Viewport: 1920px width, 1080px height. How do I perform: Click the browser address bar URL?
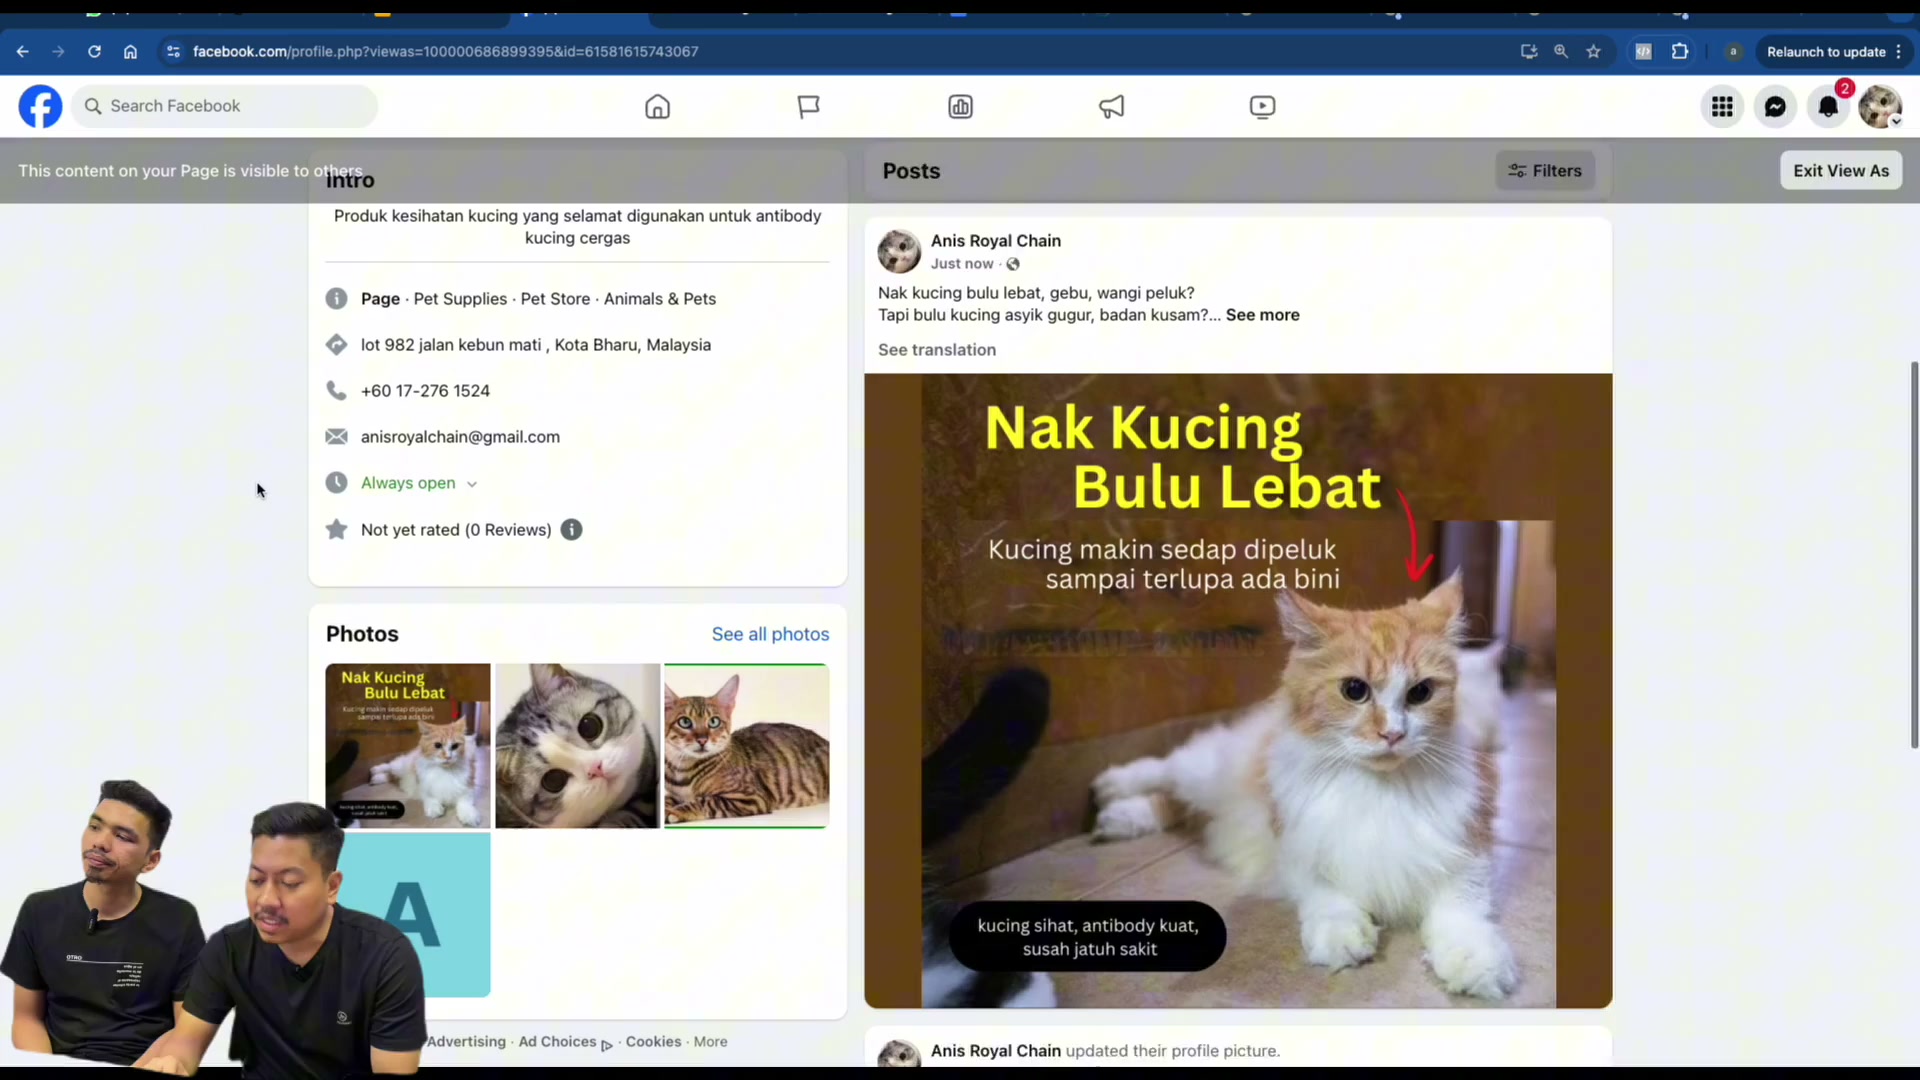point(445,51)
